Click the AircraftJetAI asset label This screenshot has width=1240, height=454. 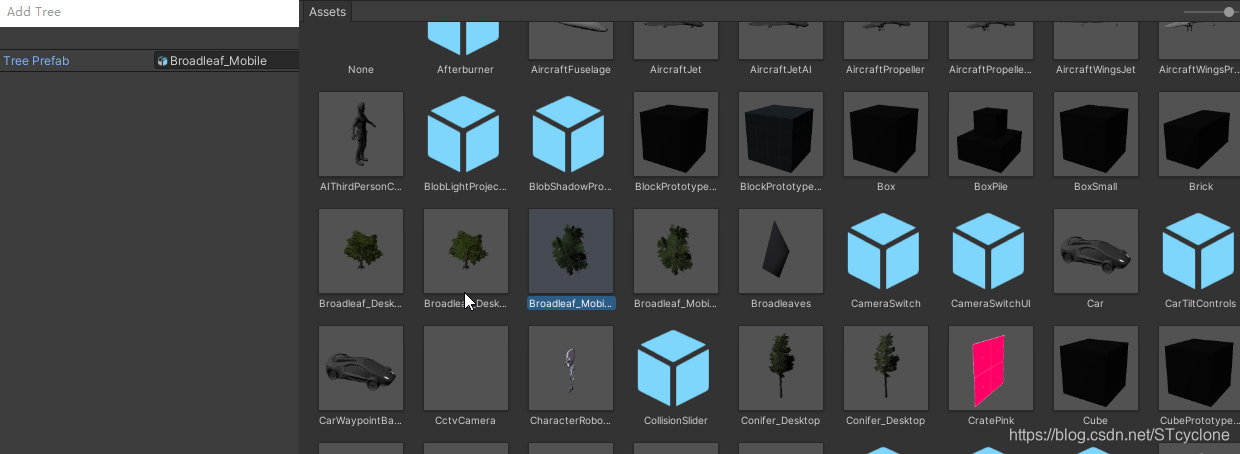click(x=780, y=70)
